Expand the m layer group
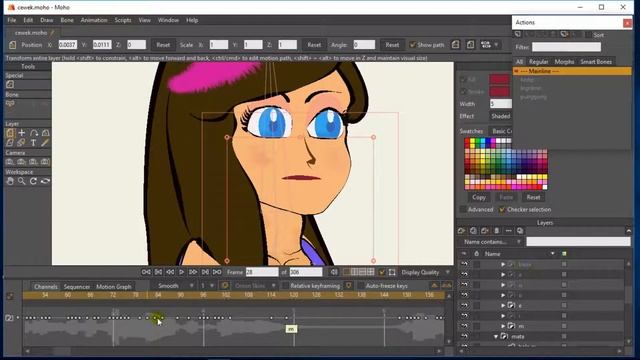The height and width of the screenshot is (360, 640). point(503,326)
